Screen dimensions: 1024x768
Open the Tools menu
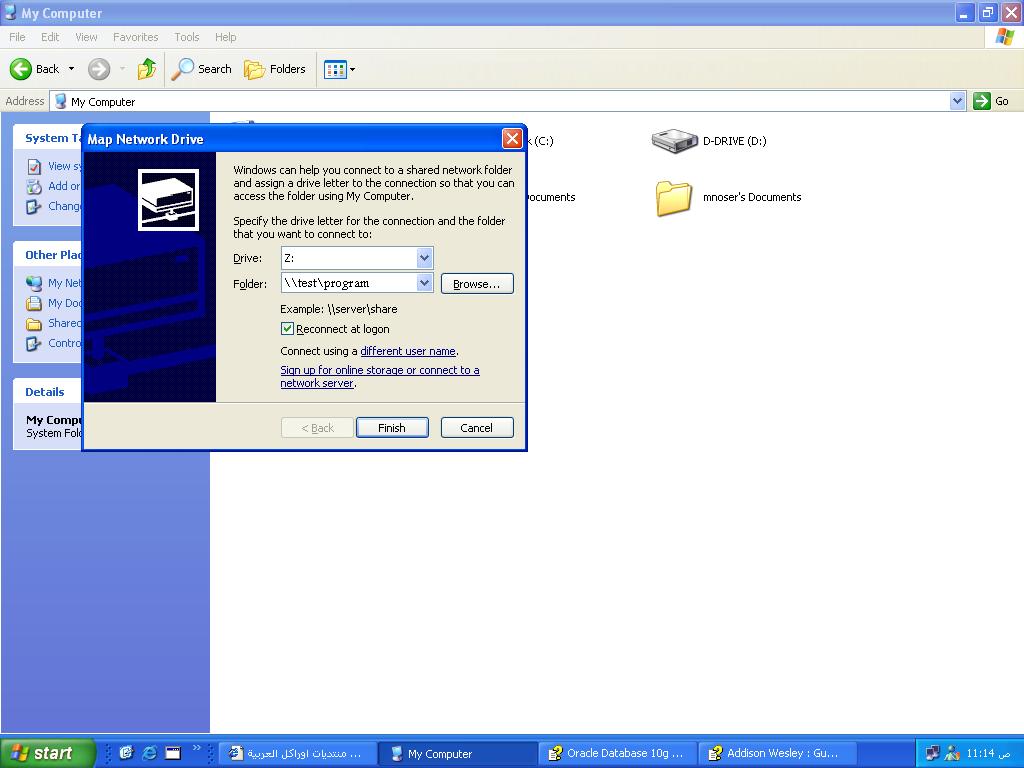[187, 37]
